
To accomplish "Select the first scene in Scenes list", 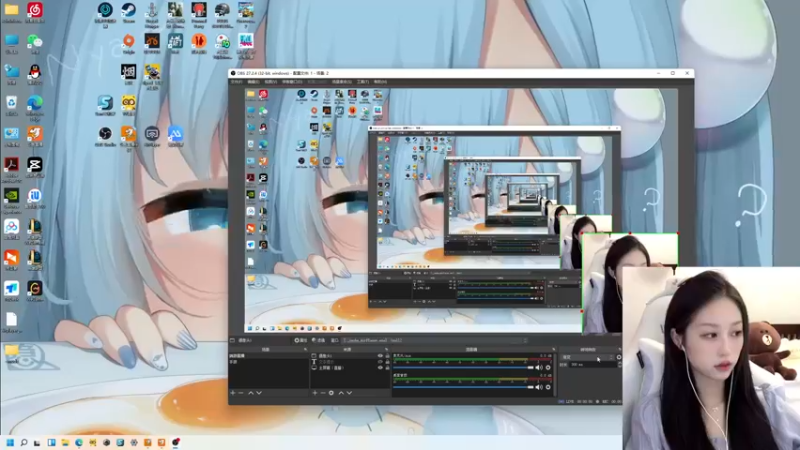I will pyautogui.click(x=268, y=356).
